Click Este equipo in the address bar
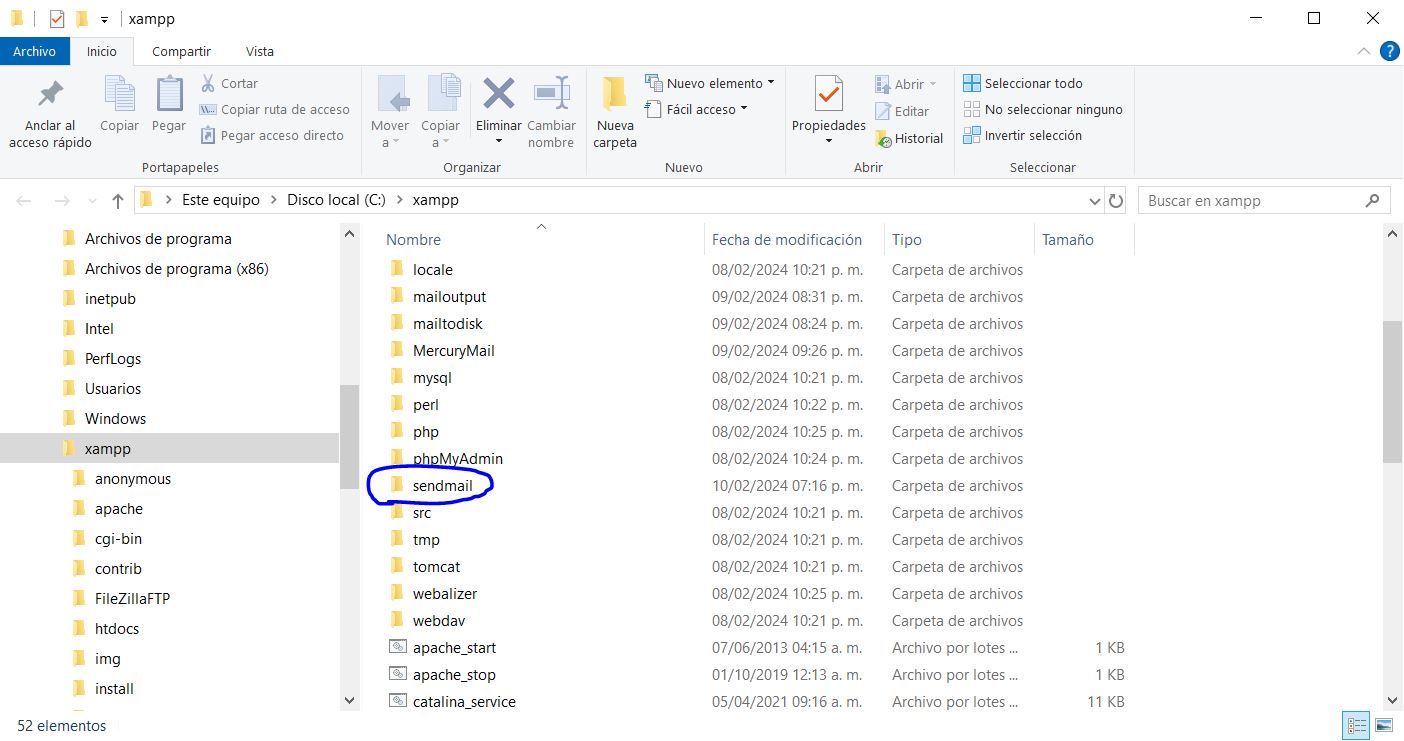The height and width of the screenshot is (741, 1404). point(221,200)
